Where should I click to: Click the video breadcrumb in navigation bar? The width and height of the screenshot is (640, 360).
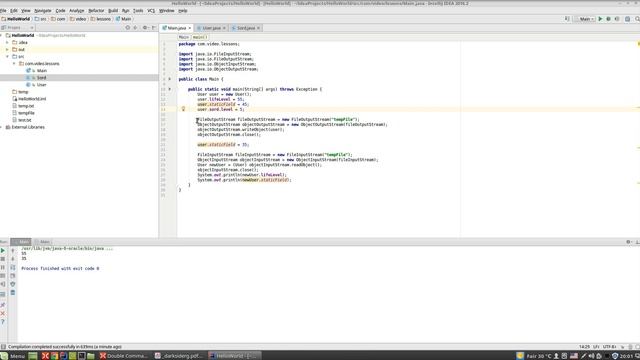coord(78,19)
